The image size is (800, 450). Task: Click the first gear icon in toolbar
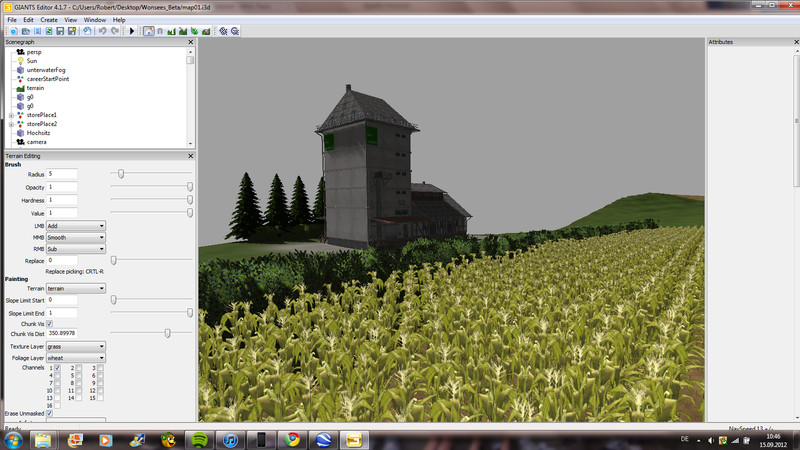tap(223, 31)
